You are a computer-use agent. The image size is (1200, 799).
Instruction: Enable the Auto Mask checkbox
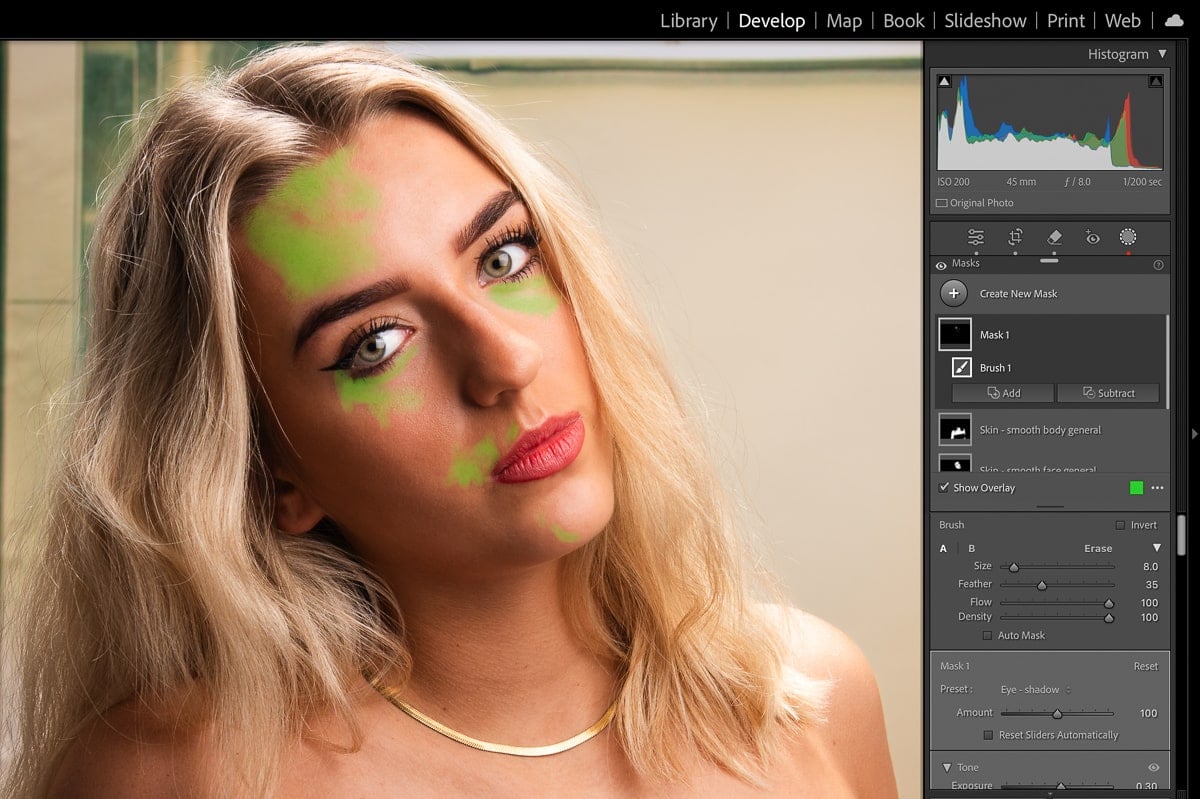[988, 635]
